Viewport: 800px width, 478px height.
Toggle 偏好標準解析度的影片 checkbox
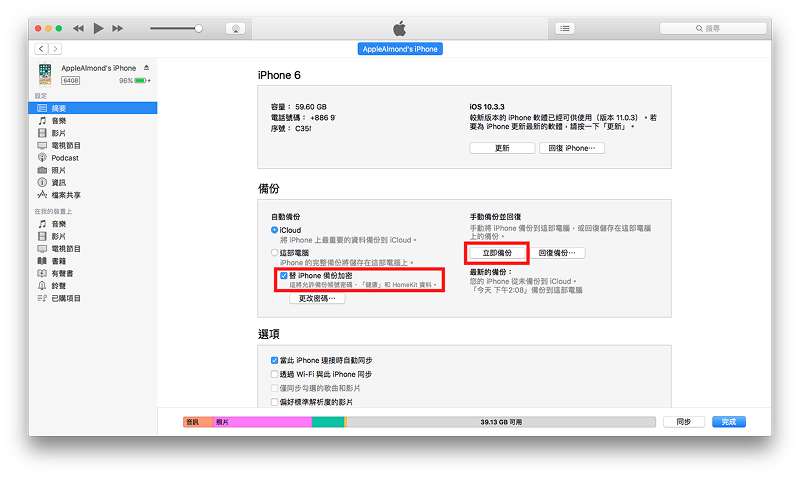pos(274,402)
